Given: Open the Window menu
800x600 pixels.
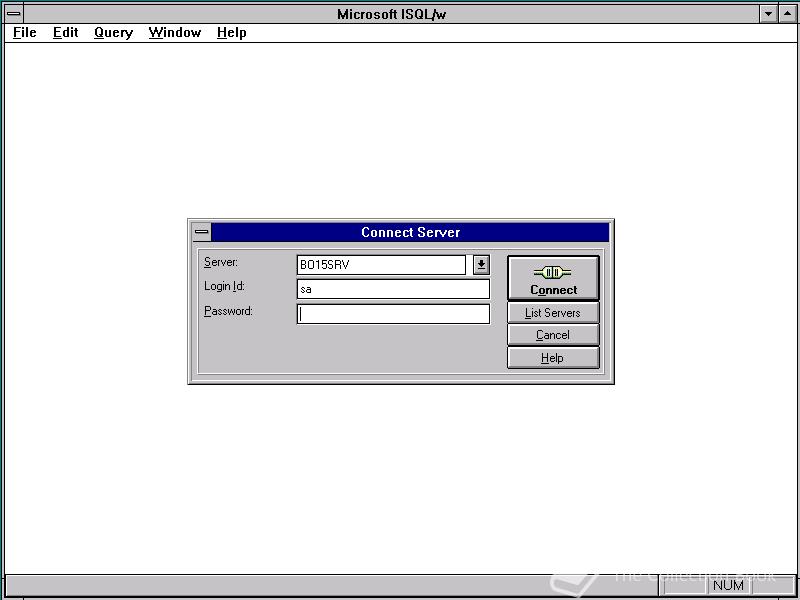Looking at the screenshot, I should (174, 33).
